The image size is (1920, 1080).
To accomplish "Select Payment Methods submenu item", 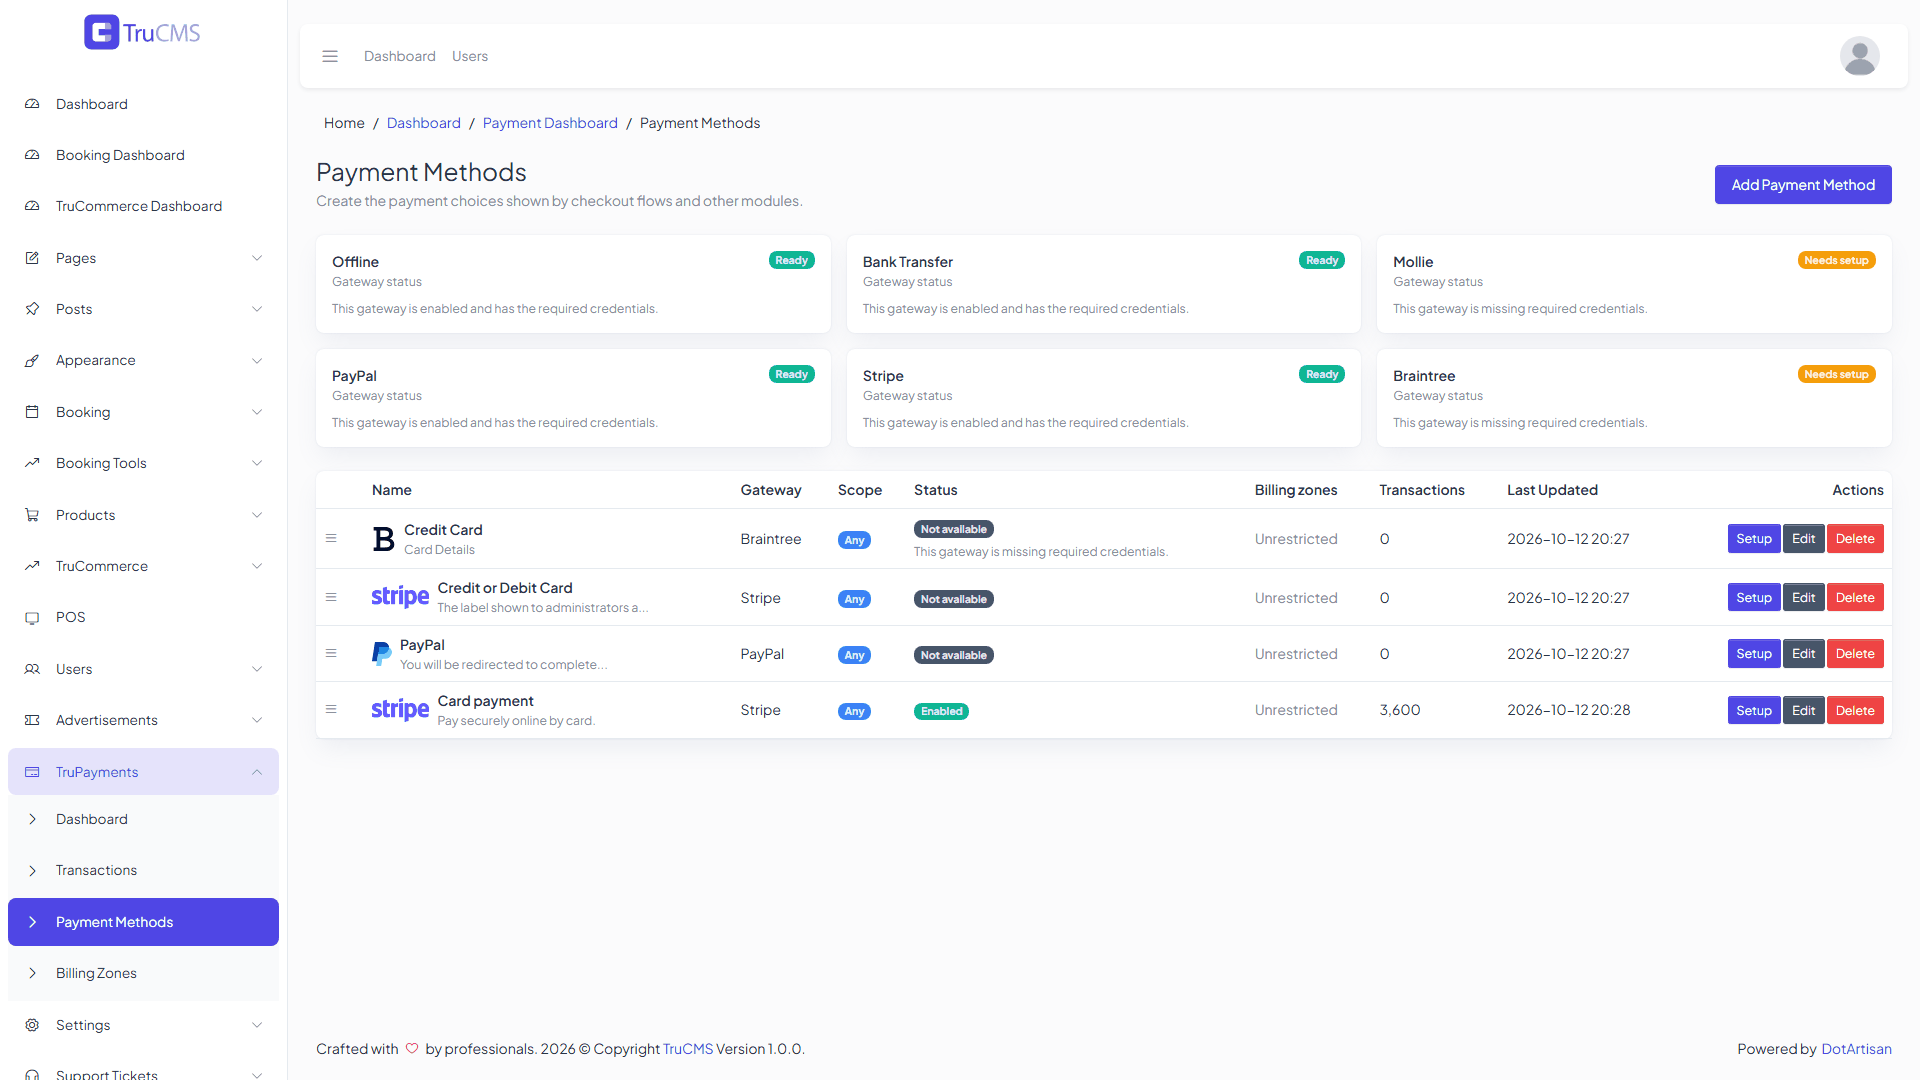I will coord(143,922).
